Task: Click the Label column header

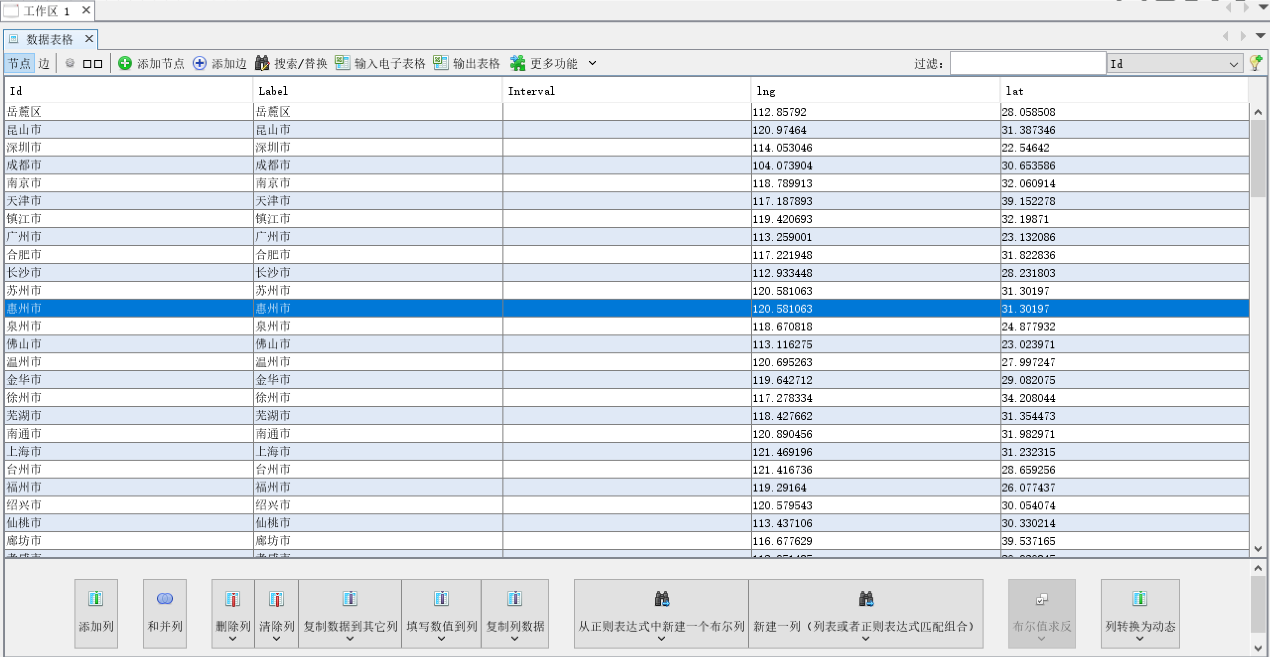Action: (378, 91)
